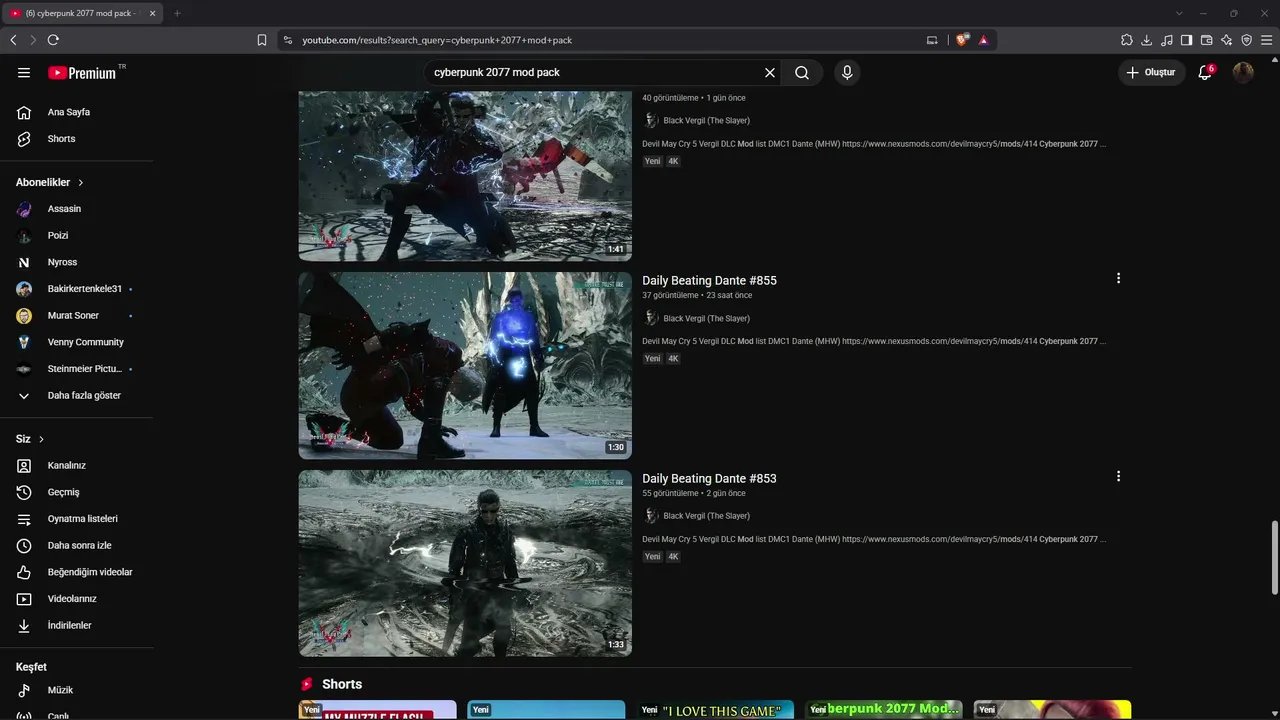The height and width of the screenshot is (720, 1280).
Task: Expand the Abonelikler section
Action: coord(50,182)
